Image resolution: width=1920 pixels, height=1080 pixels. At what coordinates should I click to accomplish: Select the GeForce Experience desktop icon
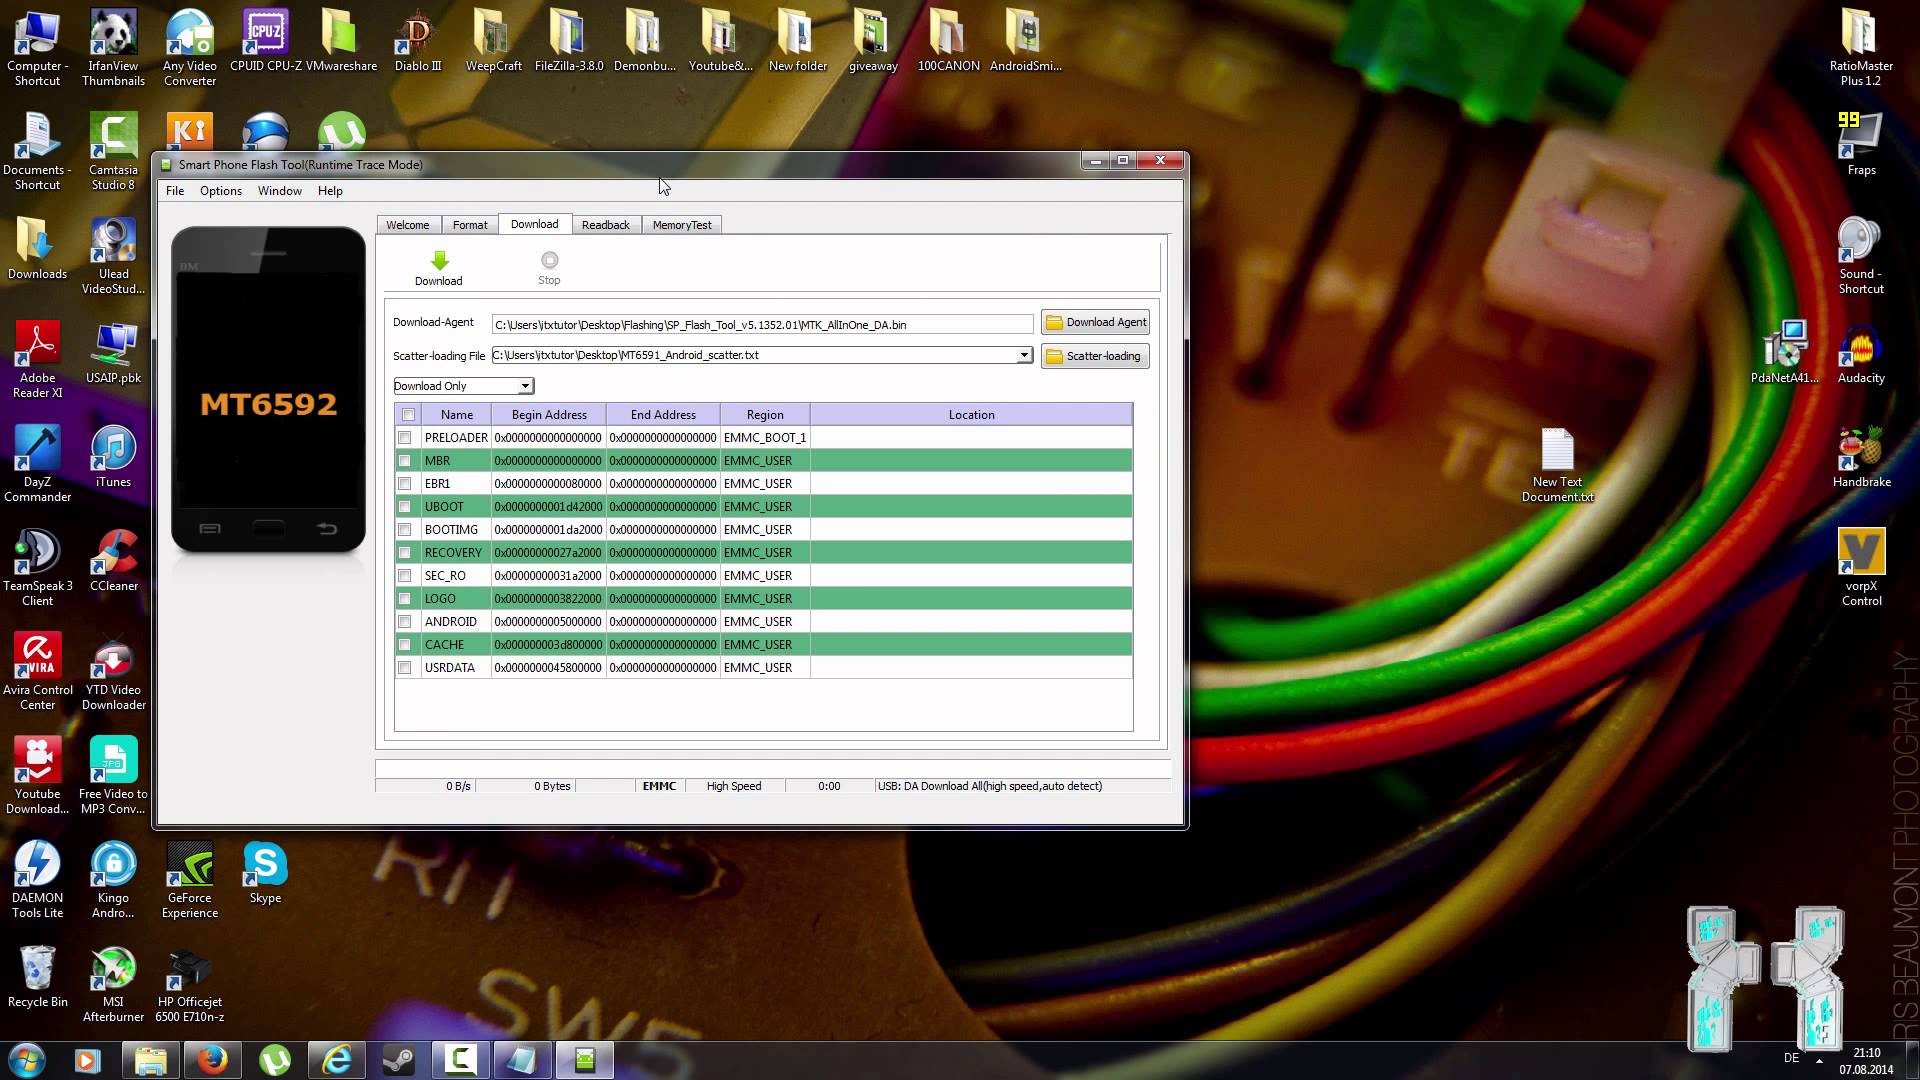pyautogui.click(x=190, y=880)
